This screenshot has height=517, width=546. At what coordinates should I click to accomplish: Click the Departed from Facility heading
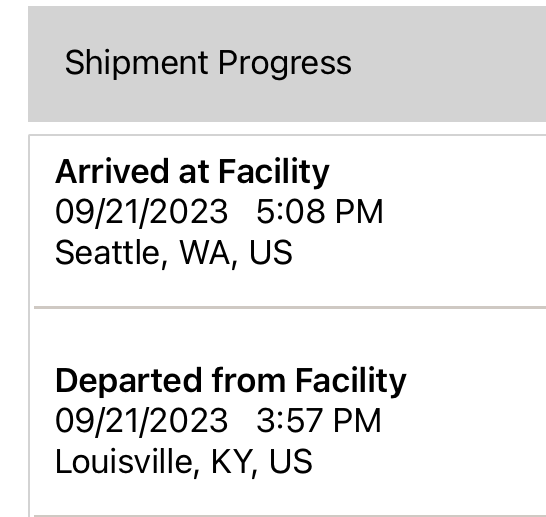click(x=231, y=381)
